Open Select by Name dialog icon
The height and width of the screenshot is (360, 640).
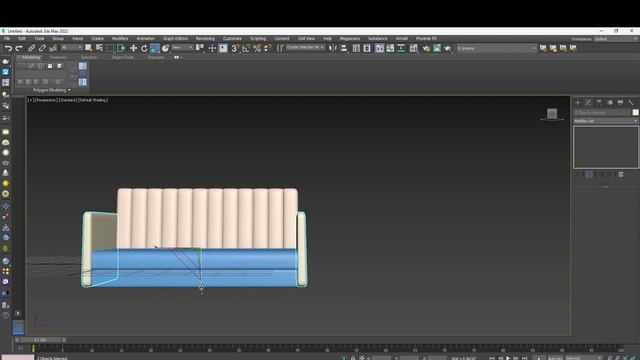99,48
